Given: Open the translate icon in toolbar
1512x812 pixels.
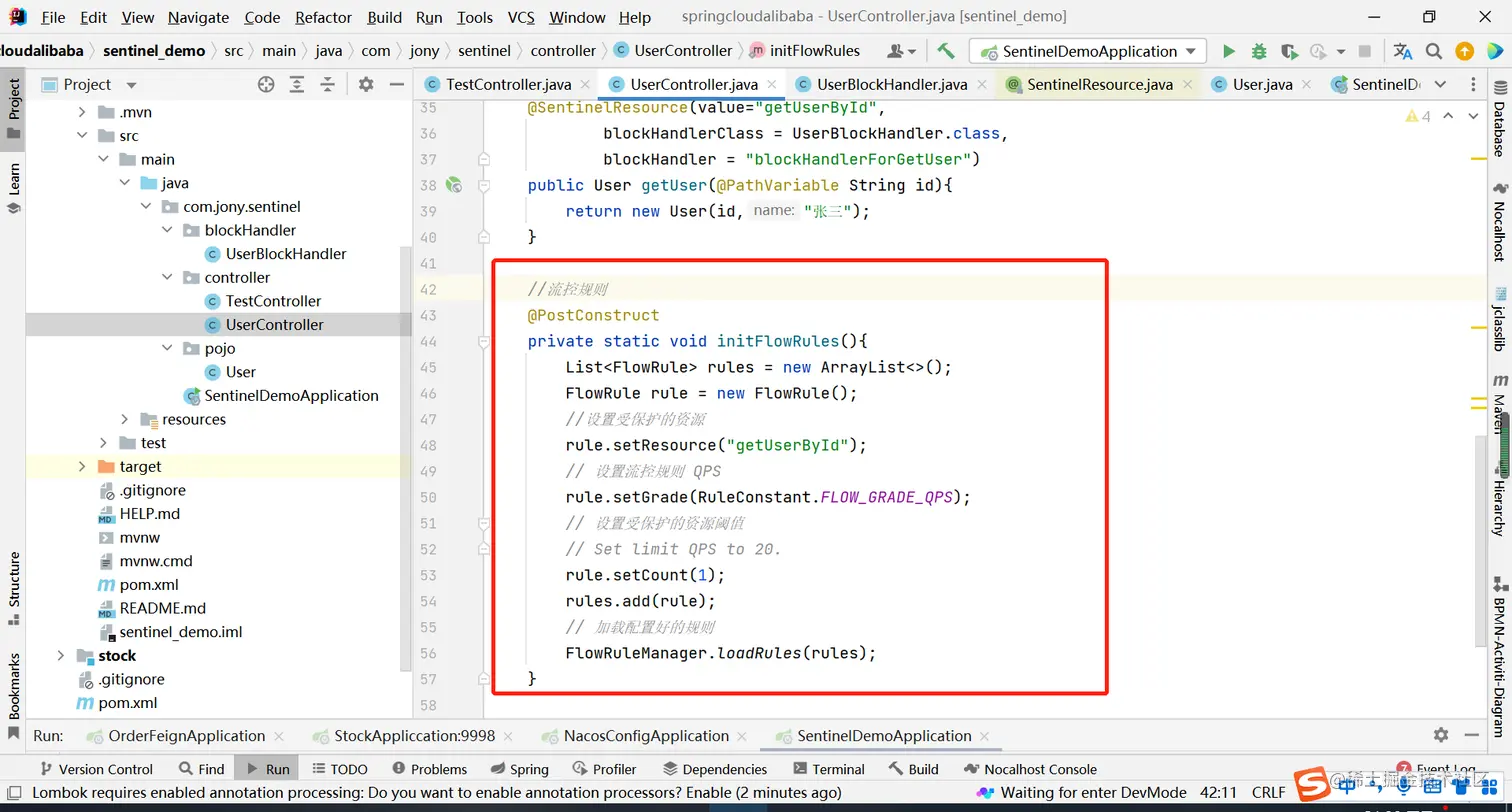Looking at the screenshot, I should point(1403,51).
